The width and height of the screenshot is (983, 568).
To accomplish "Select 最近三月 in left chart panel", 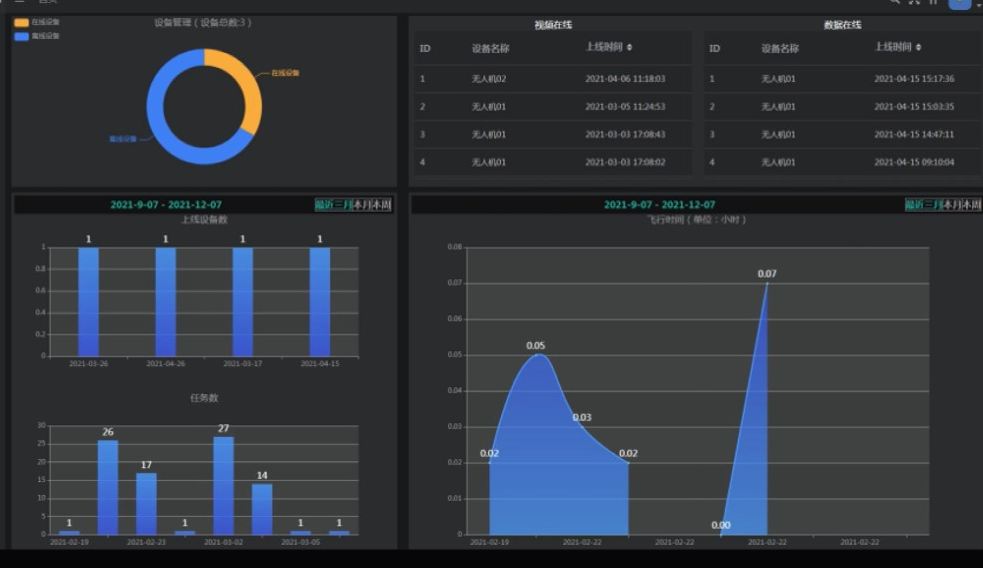I will click(x=333, y=205).
